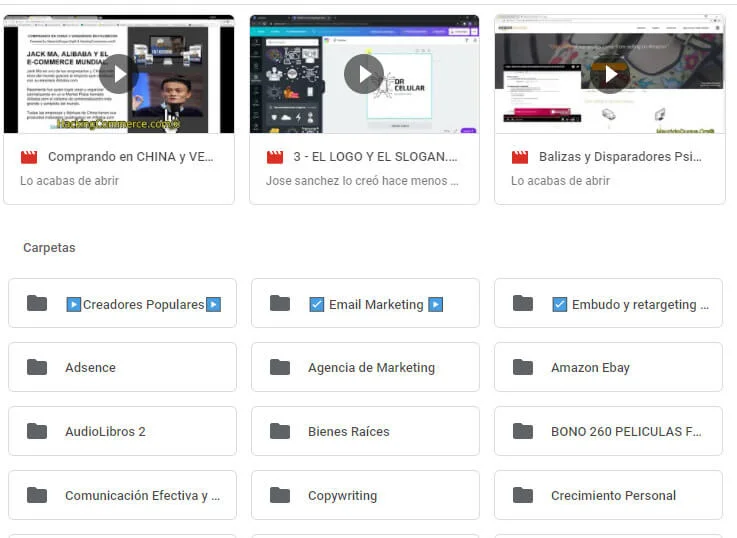The image size is (737, 538).
Task: Click the Comunicación Efectiva folder icon
Action: [x=37, y=495]
